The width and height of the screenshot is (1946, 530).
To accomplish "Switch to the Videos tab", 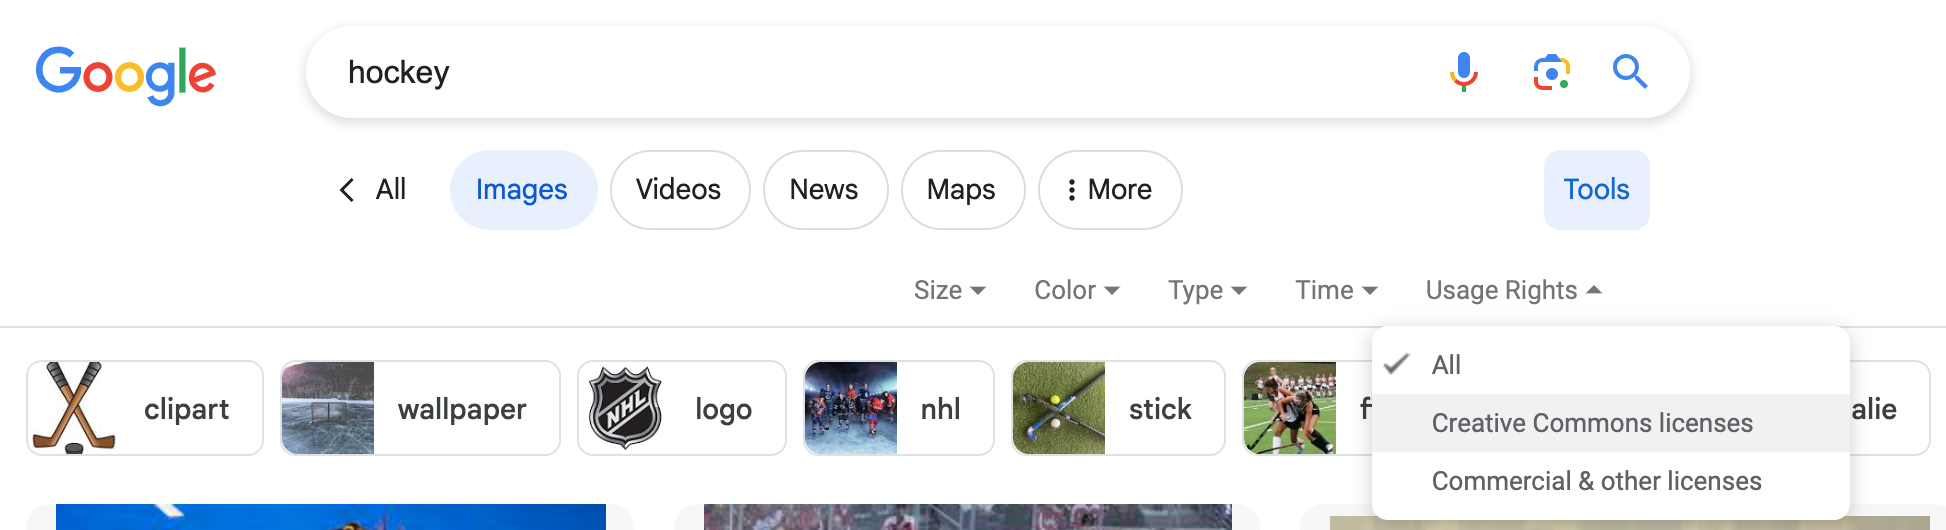I will click(680, 190).
